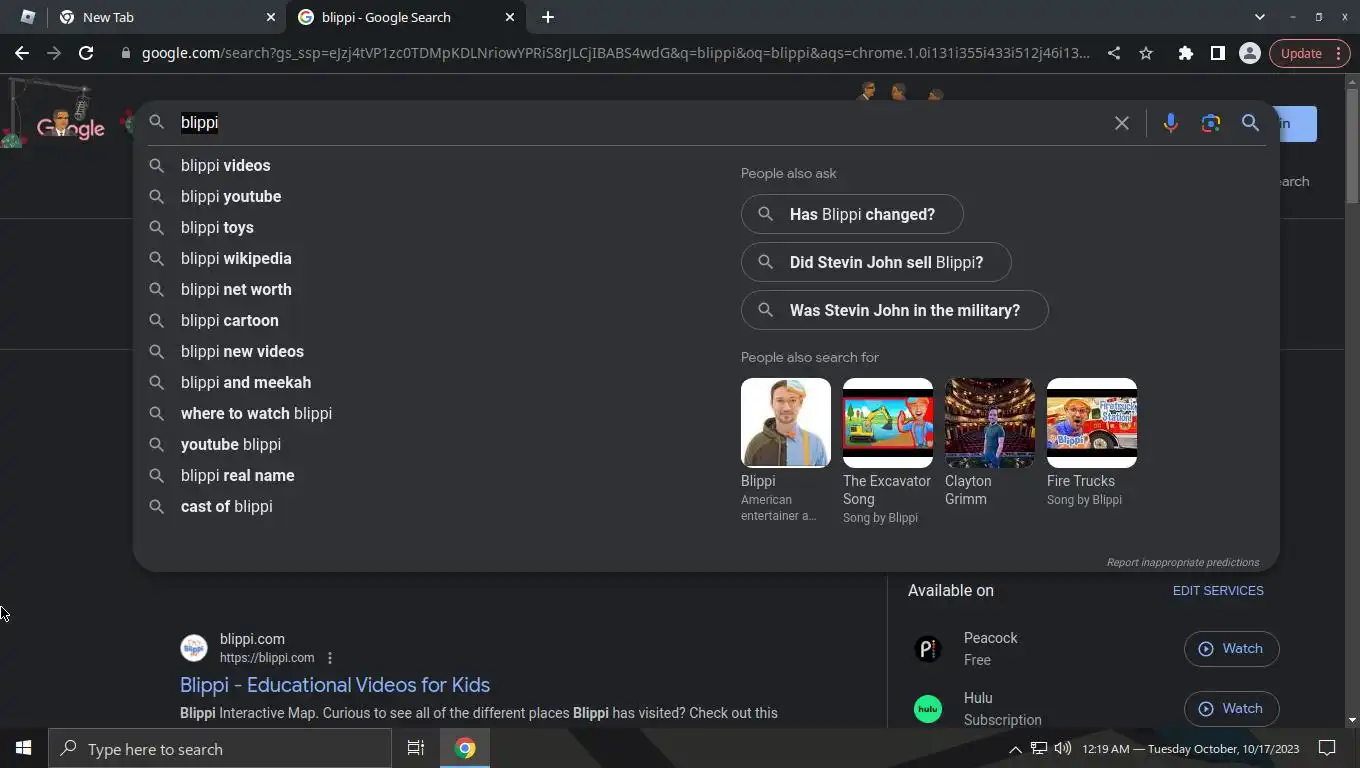Open Fire Trucks song thumbnail

[1092, 422]
